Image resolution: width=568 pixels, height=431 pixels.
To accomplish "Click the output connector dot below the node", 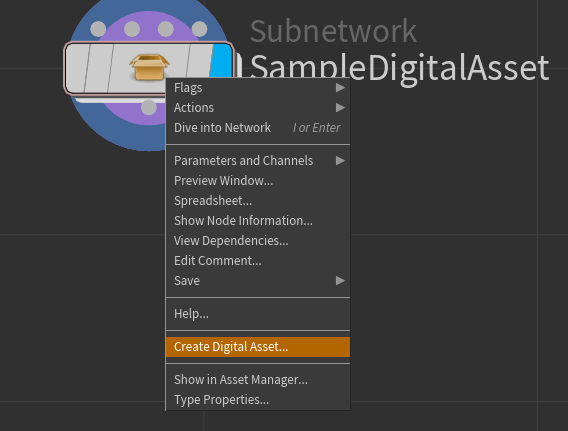I will pyautogui.click(x=149, y=107).
